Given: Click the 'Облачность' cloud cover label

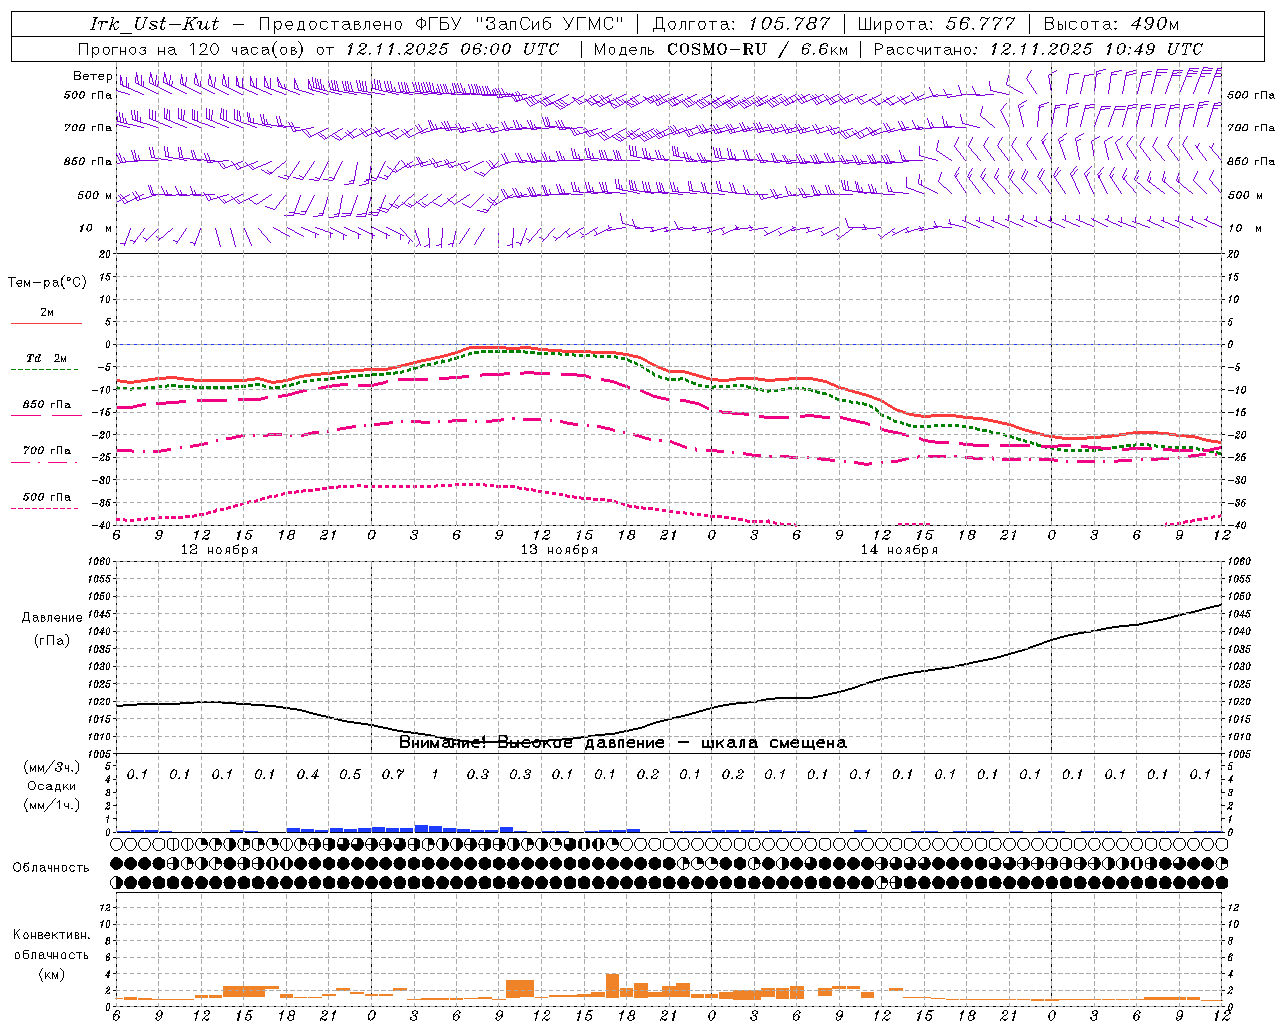Looking at the screenshot, I should [51, 868].
